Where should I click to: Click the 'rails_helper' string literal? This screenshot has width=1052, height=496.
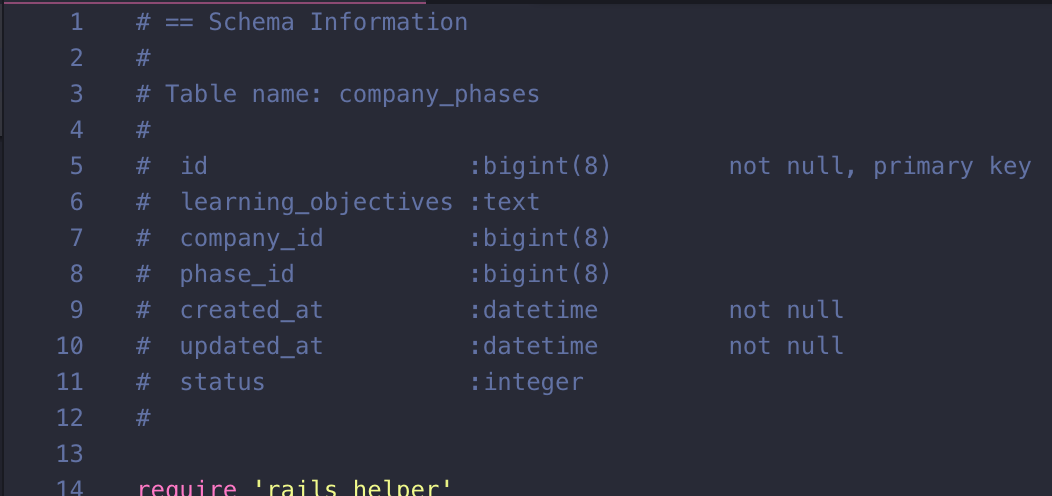(353, 488)
